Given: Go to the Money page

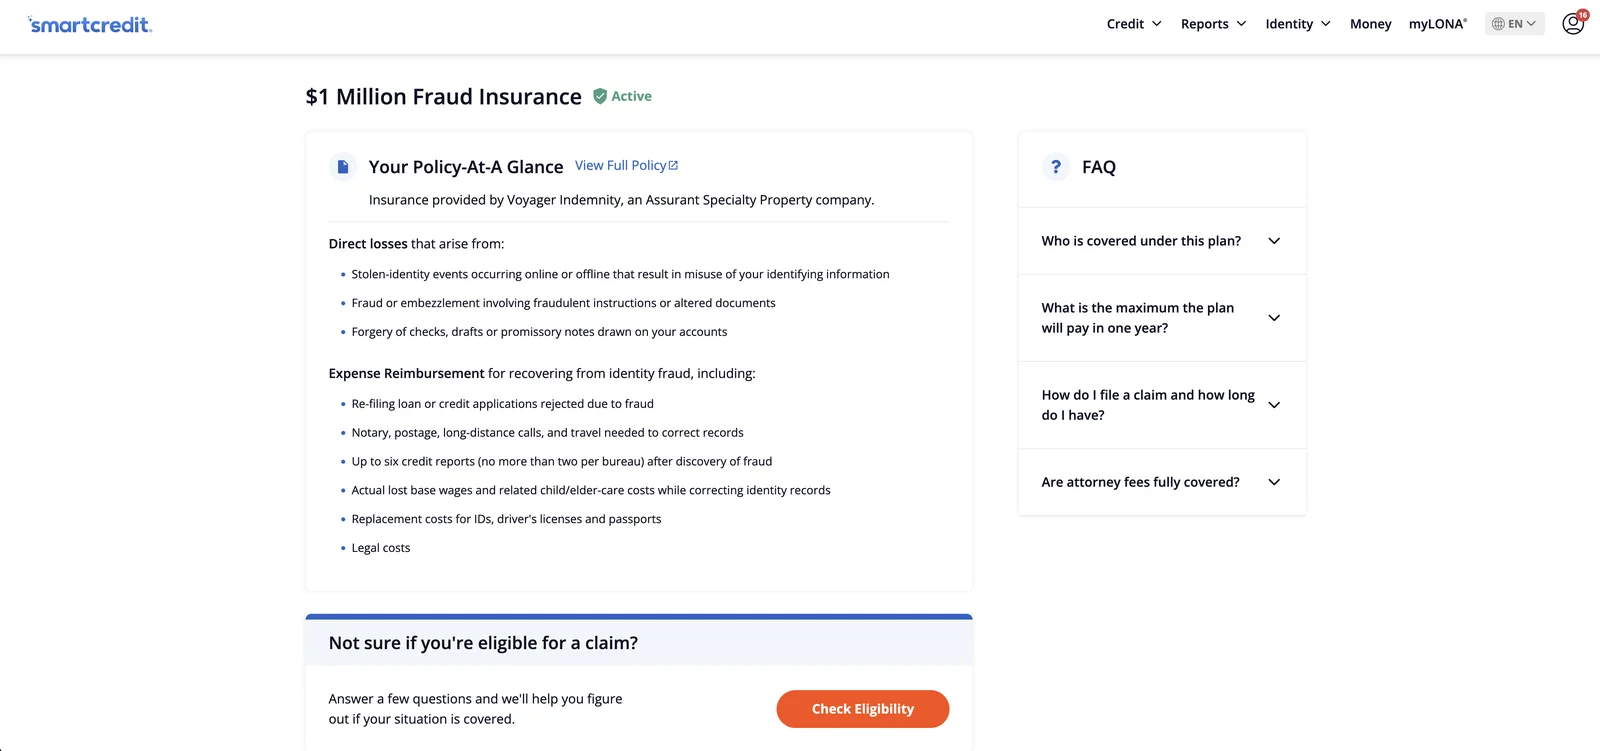Looking at the screenshot, I should 1370,24.
